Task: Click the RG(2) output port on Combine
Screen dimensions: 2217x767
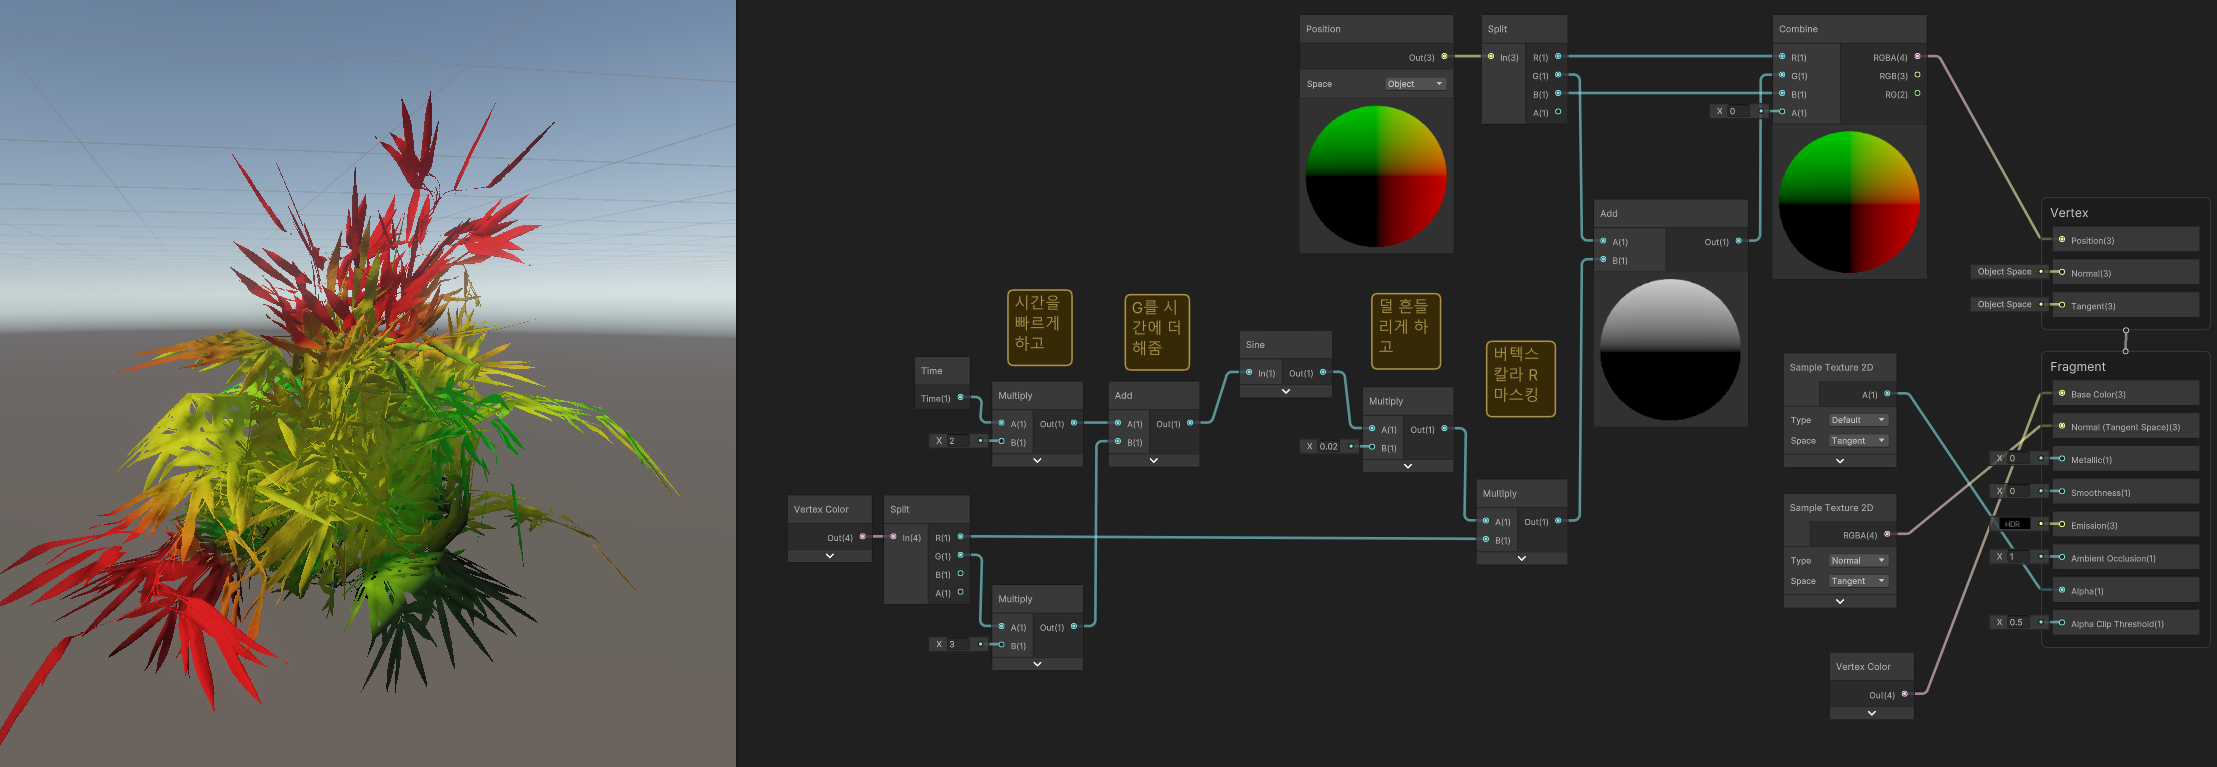Action: [x=1917, y=94]
